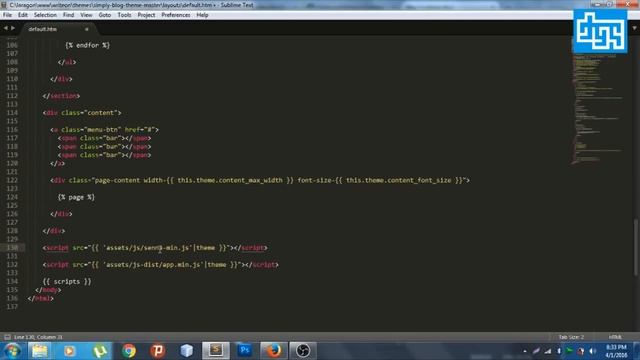Open Bluetooth tray icon
The width and height of the screenshot is (640, 360).
click(x=559, y=351)
